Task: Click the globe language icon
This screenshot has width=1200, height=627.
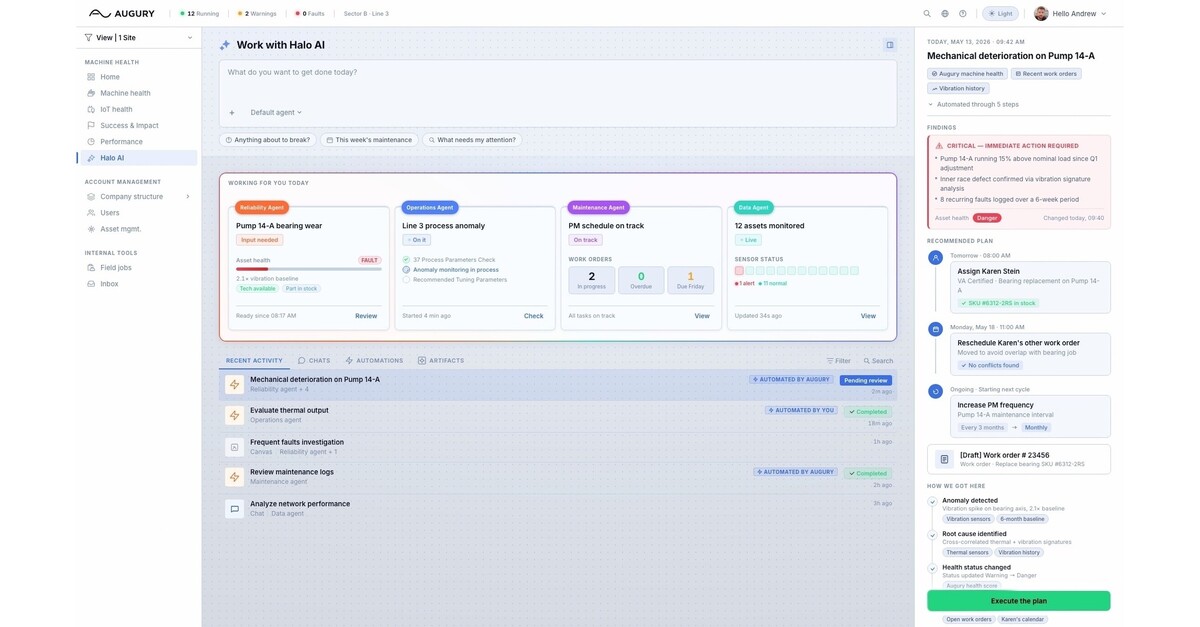Action: coord(945,14)
